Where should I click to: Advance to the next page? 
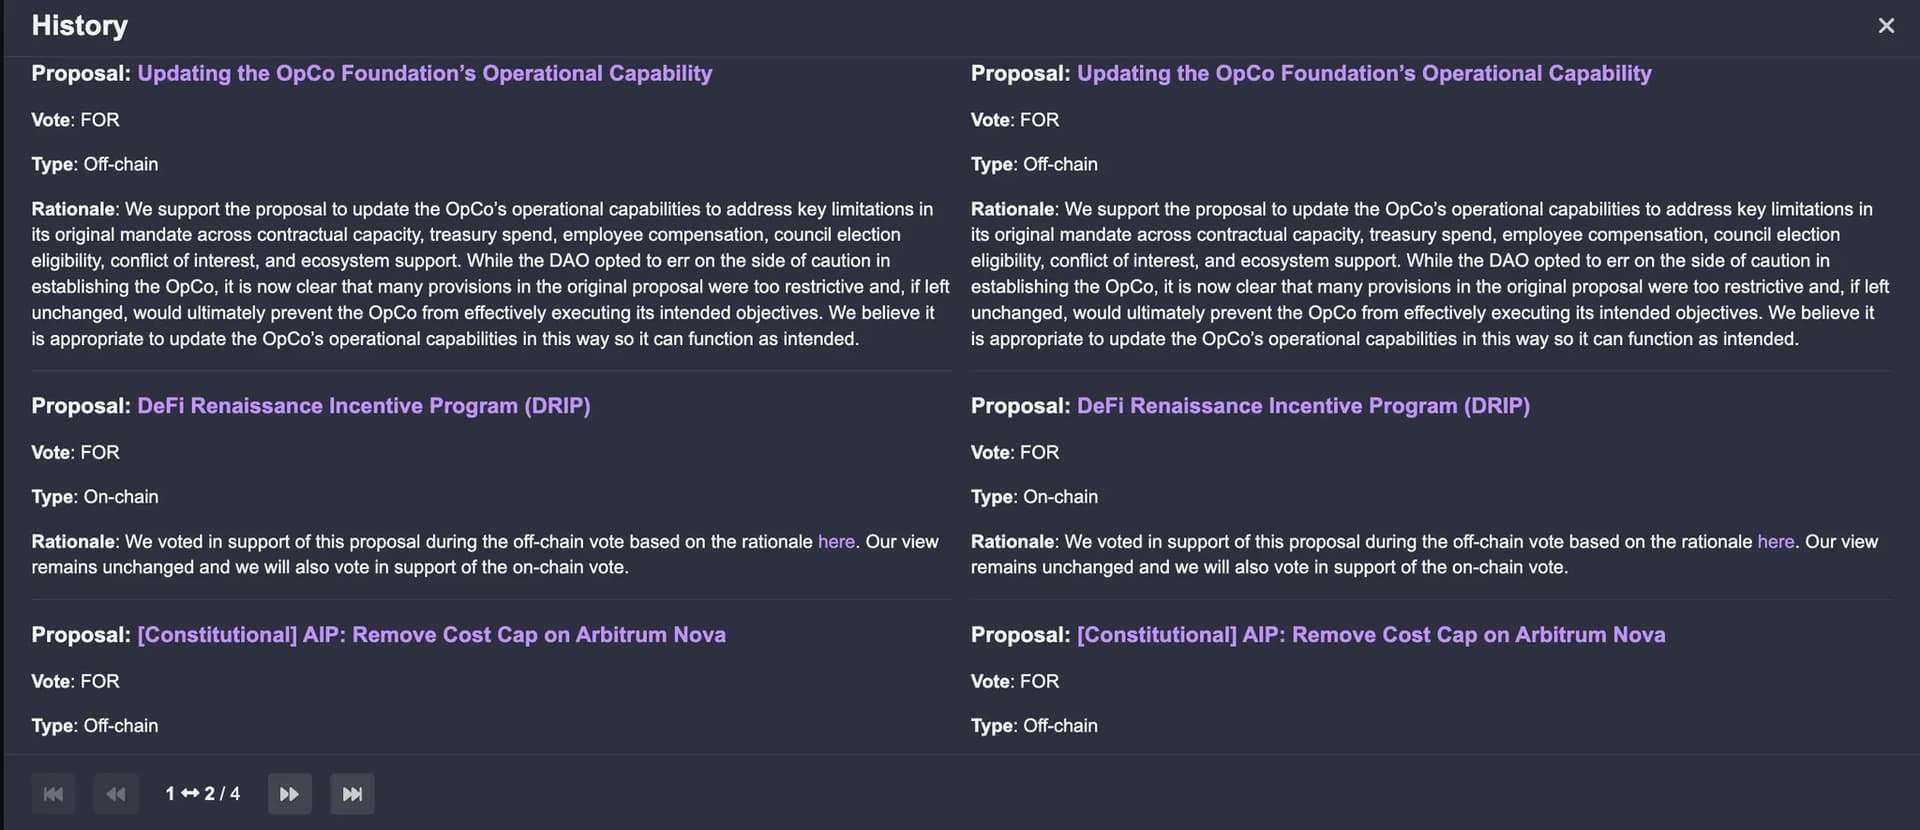289,794
